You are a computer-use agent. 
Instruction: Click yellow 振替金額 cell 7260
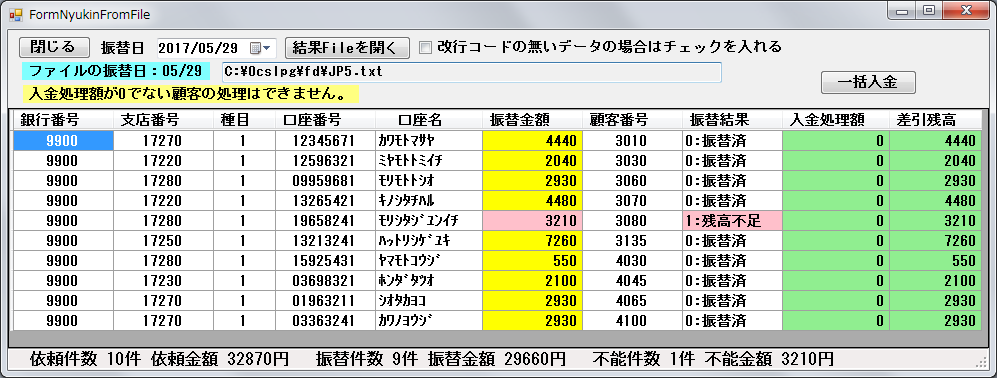pyautogui.click(x=533, y=241)
